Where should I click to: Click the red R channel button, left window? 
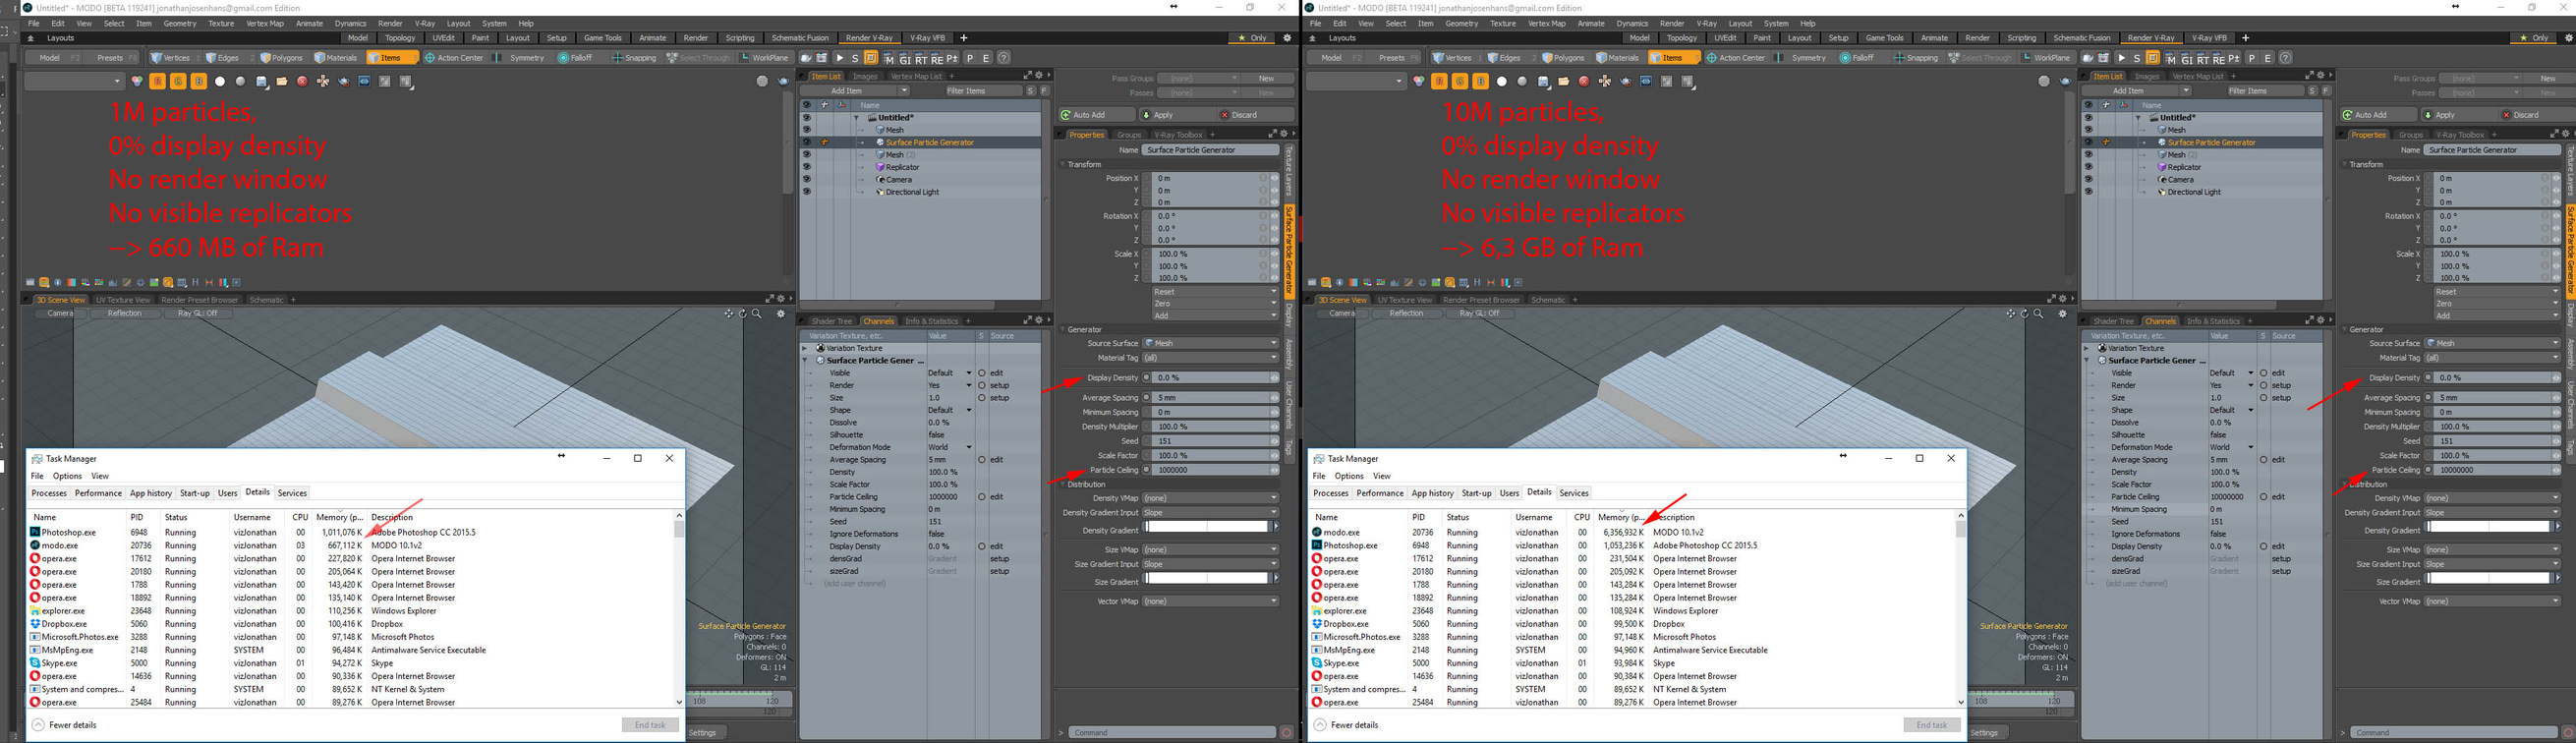point(157,81)
